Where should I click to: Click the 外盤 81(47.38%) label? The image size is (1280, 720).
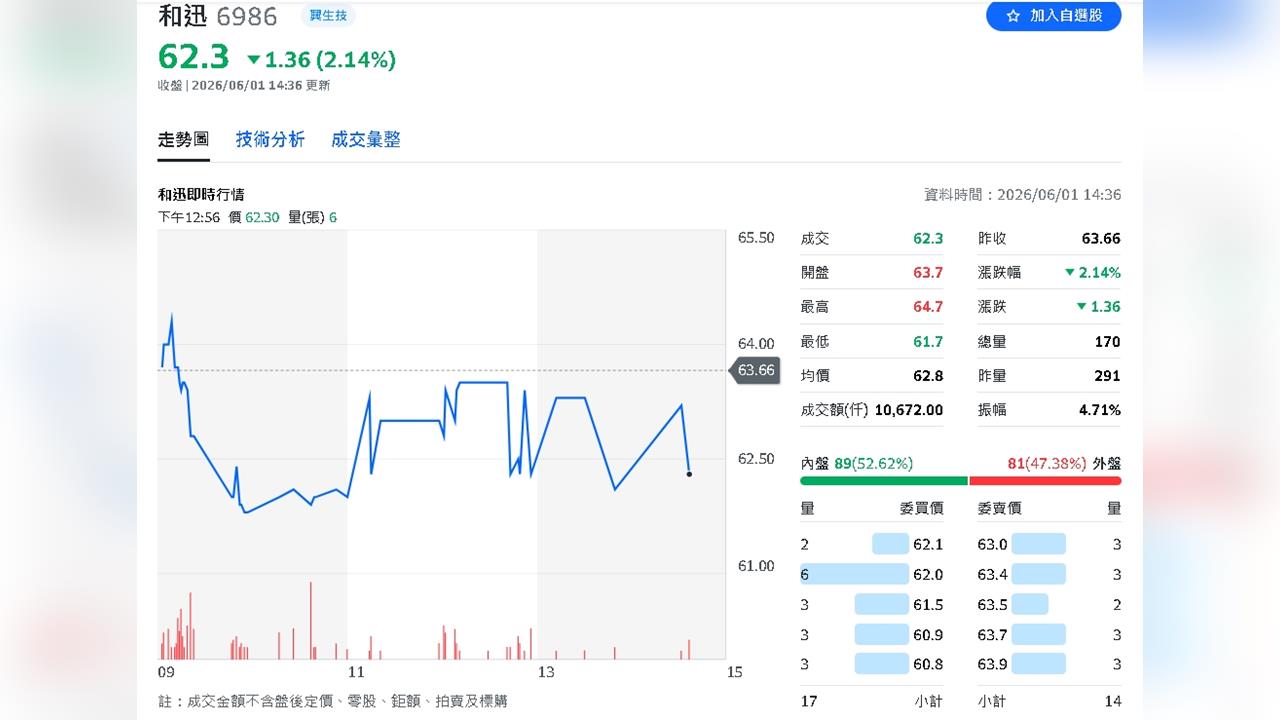[x=1064, y=463]
